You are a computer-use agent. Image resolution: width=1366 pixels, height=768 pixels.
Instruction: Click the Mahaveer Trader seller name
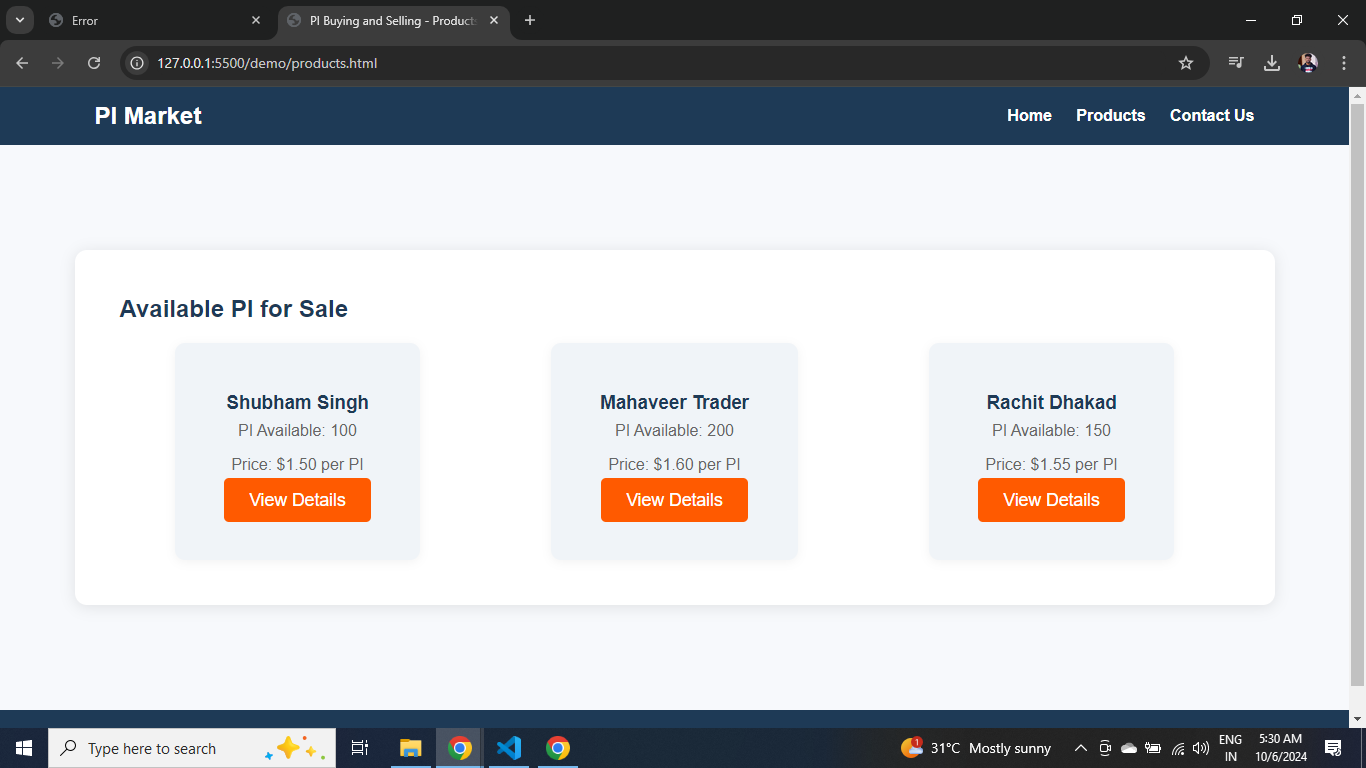674,402
